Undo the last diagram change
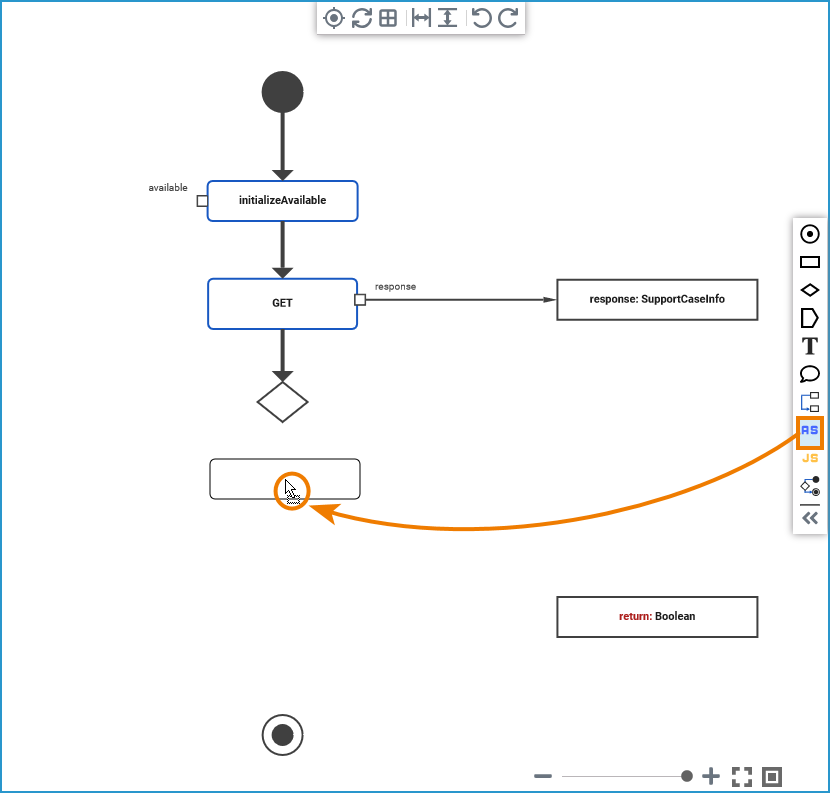 coord(481,18)
